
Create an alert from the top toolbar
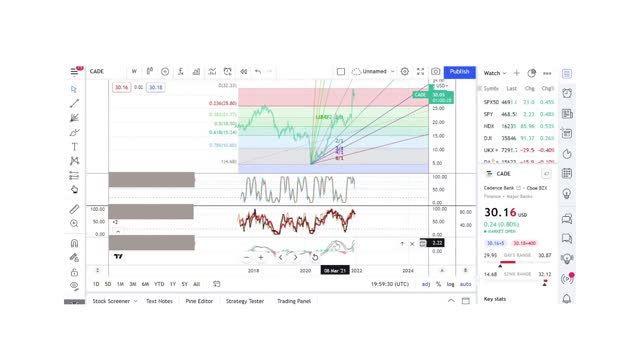coord(227,71)
